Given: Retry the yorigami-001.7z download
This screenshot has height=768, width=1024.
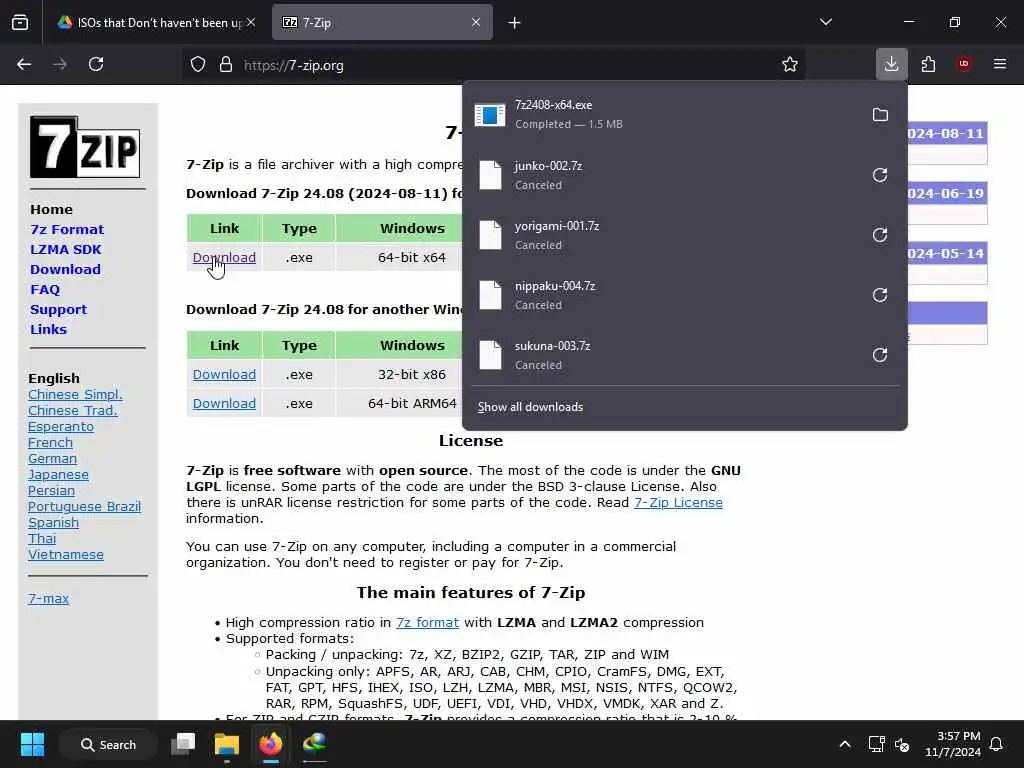Looking at the screenshot, I should pos(880,235).
